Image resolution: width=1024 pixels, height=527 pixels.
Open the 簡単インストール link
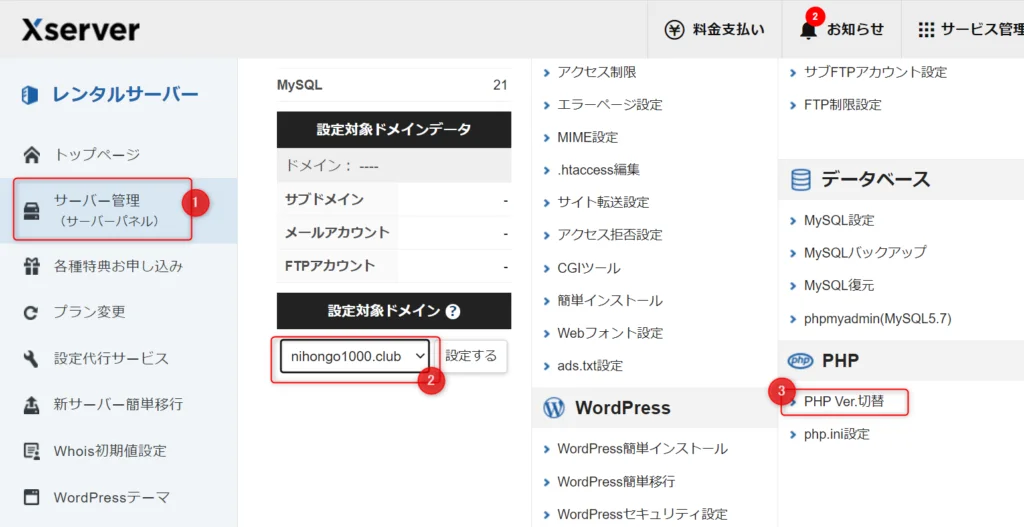[610, 300]
